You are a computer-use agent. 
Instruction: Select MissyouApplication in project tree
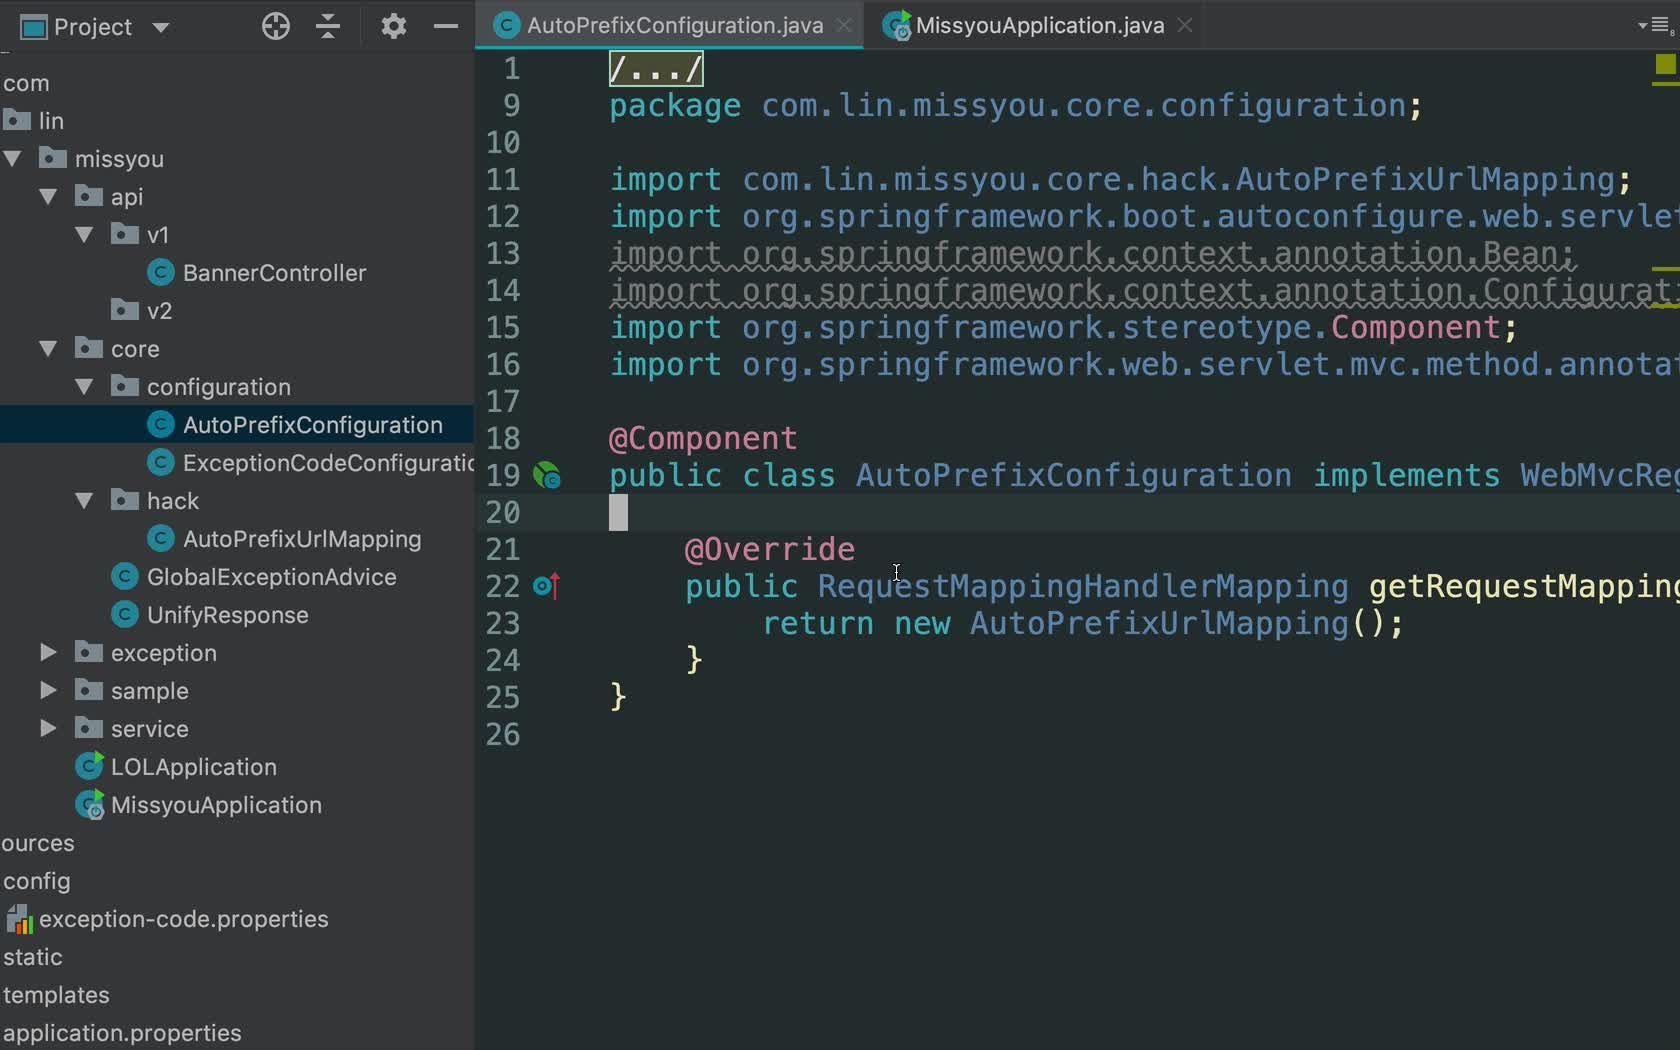(216, 805)
